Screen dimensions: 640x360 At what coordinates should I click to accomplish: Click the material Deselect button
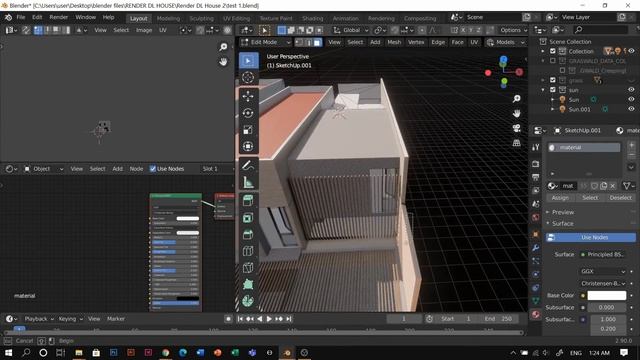pos(620,198)
